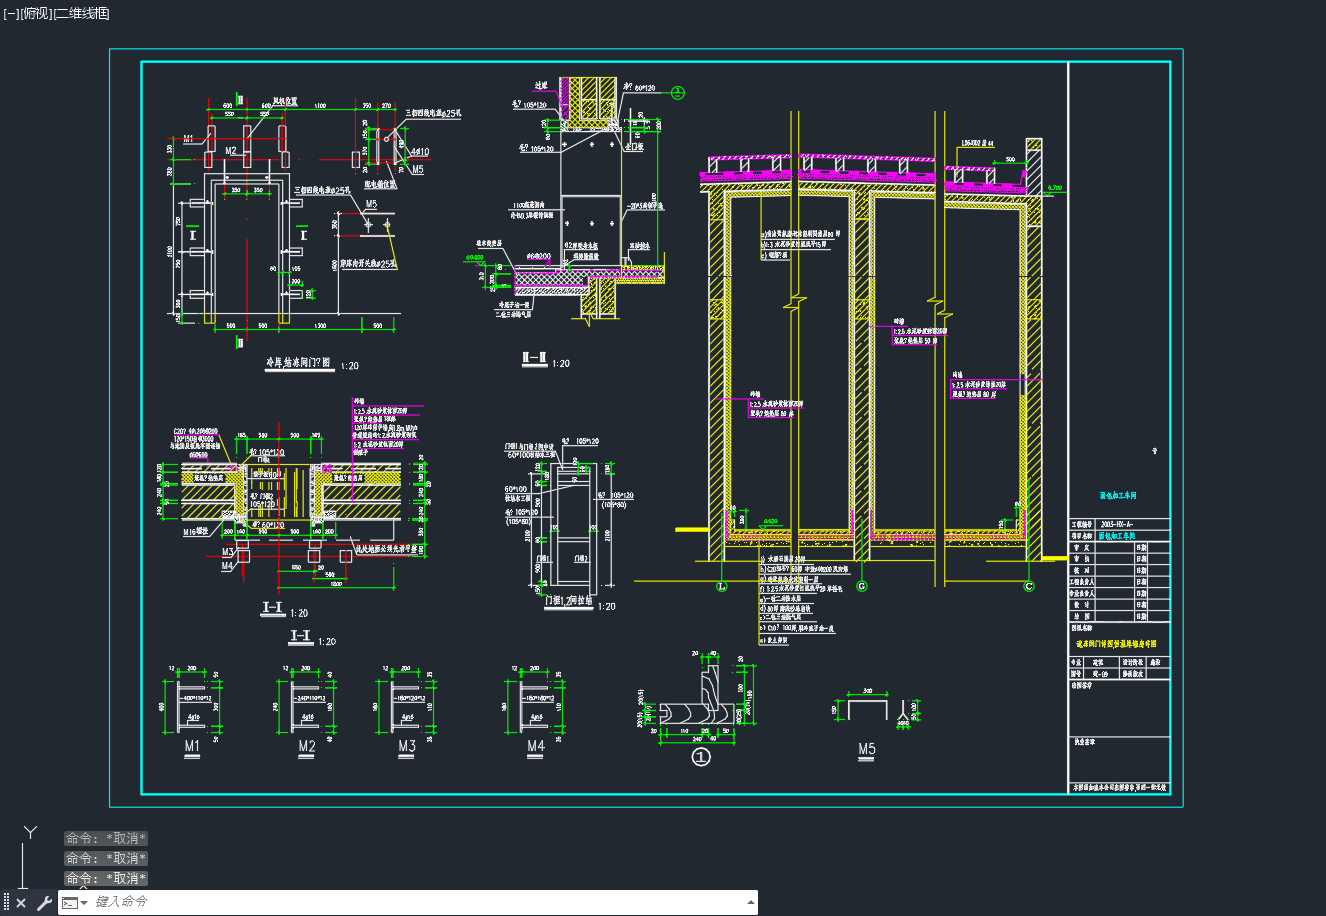Open the command line customization wrench
This screenshot has width=1326, height=916.
click(44, 902)
